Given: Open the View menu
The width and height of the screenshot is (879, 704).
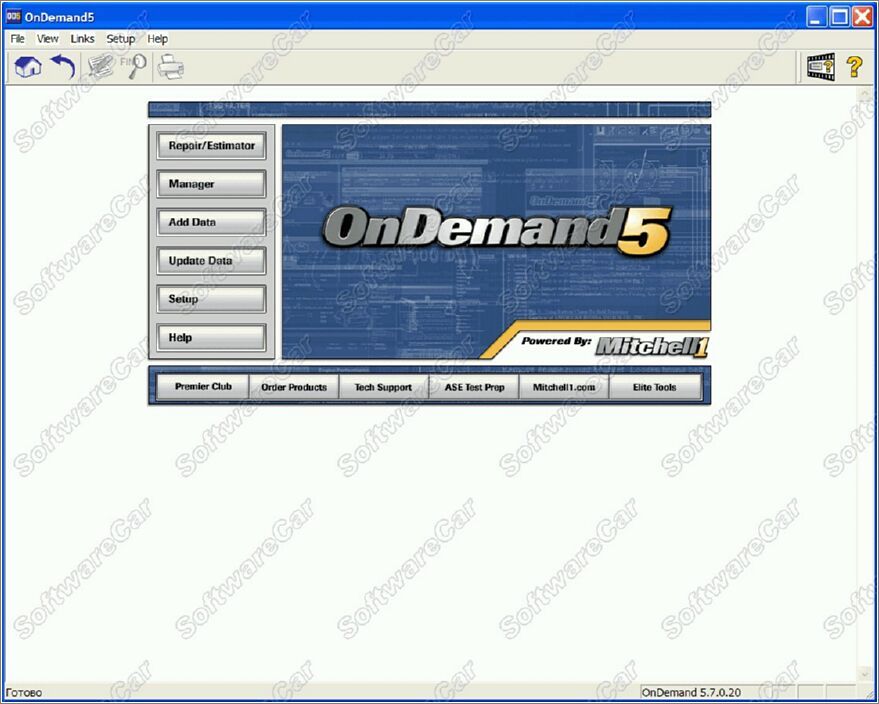Looking at the screenshot, I should click(x=48, y=39).
